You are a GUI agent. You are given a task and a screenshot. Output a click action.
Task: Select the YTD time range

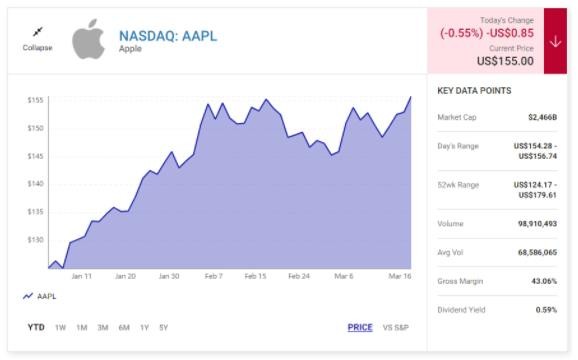[x=36, y=327]
